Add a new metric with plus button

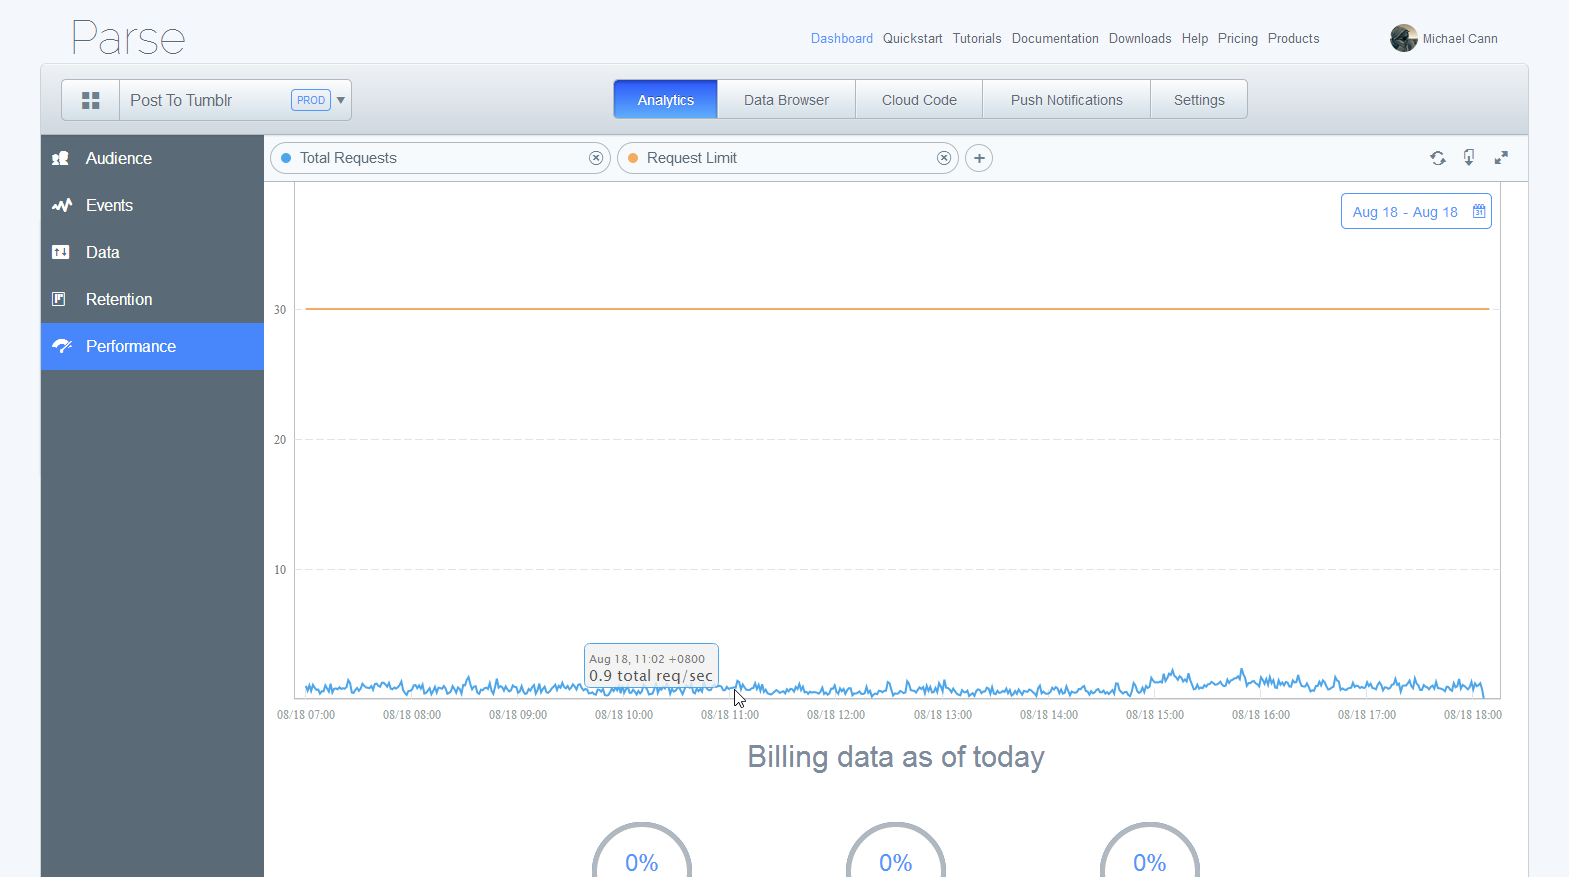coord(979,158)
